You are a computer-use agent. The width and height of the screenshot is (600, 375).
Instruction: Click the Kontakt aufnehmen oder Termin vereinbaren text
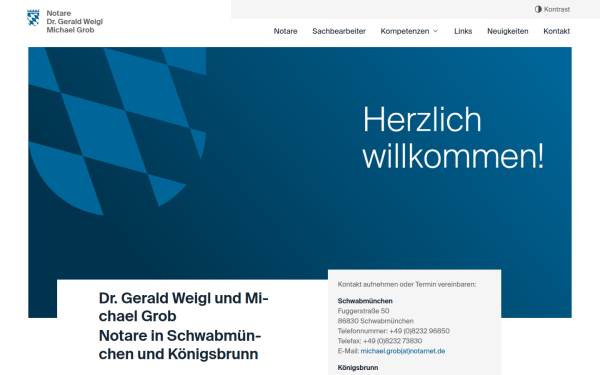407,284
